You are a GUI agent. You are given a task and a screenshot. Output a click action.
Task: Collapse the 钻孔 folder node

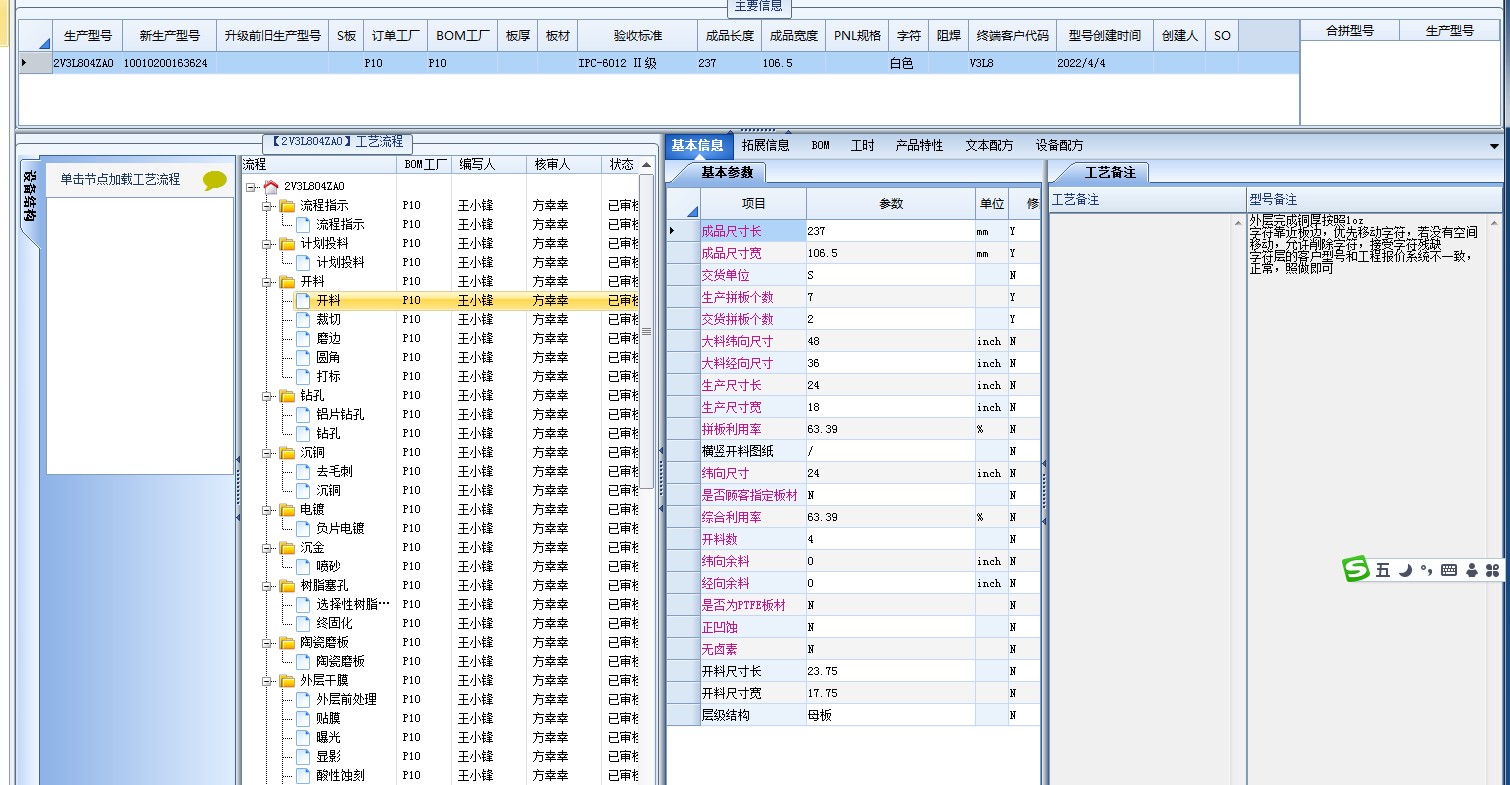coord(267,395)
